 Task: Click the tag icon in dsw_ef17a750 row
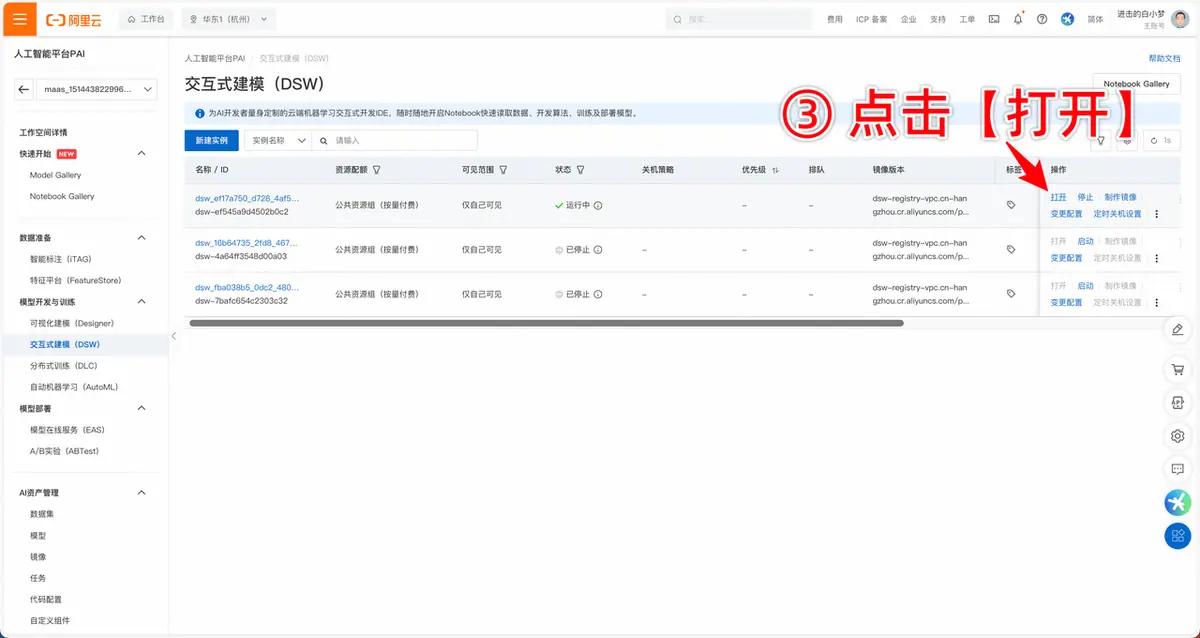coord(1011,205)
